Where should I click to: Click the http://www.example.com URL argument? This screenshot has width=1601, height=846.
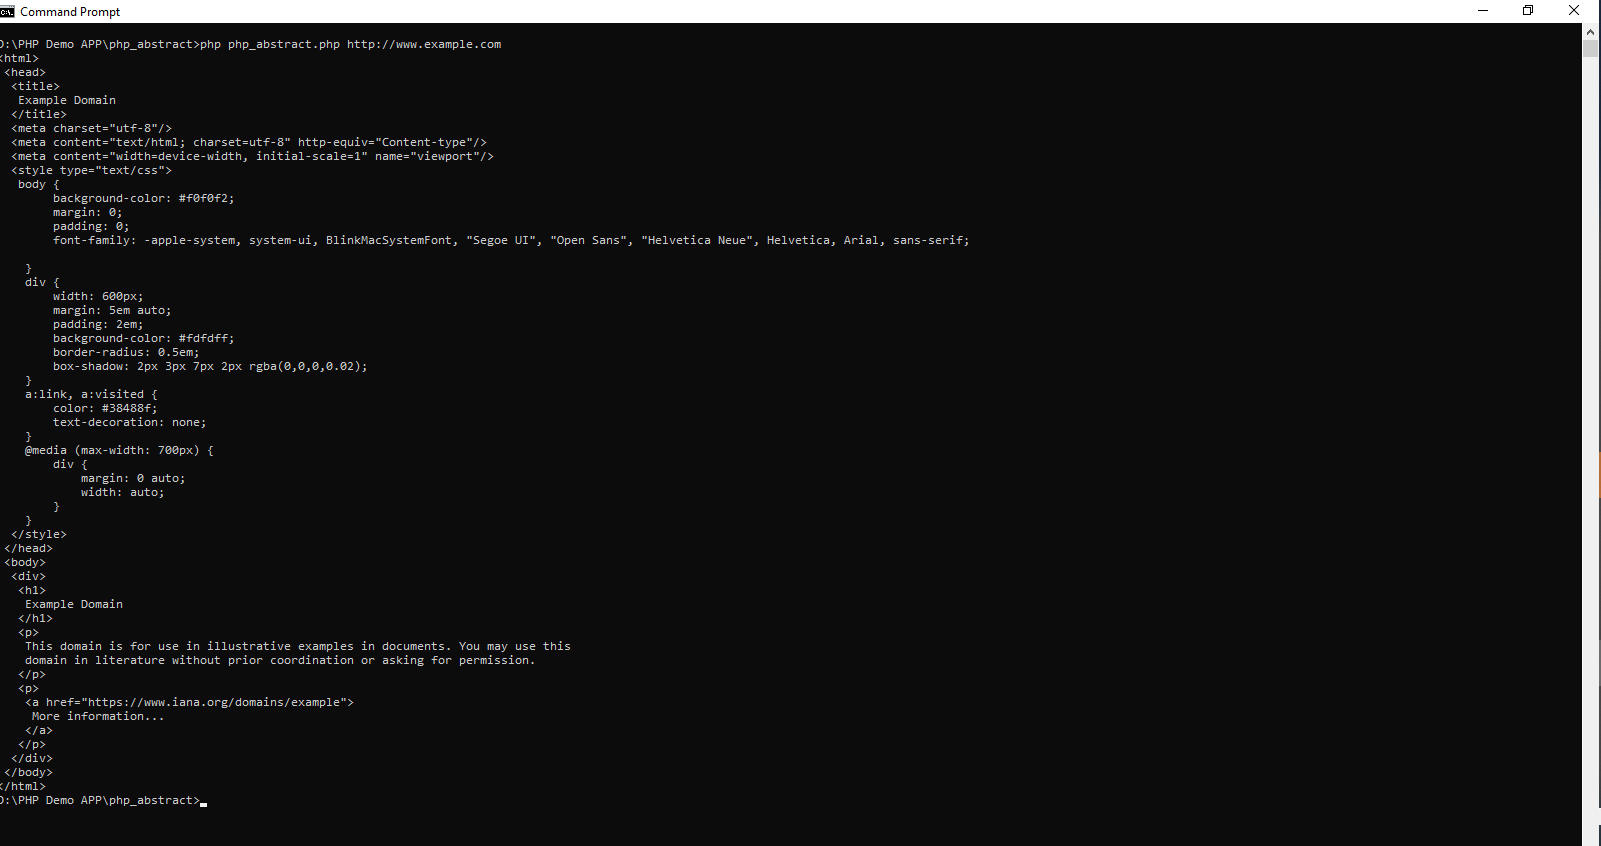(424, 44)
